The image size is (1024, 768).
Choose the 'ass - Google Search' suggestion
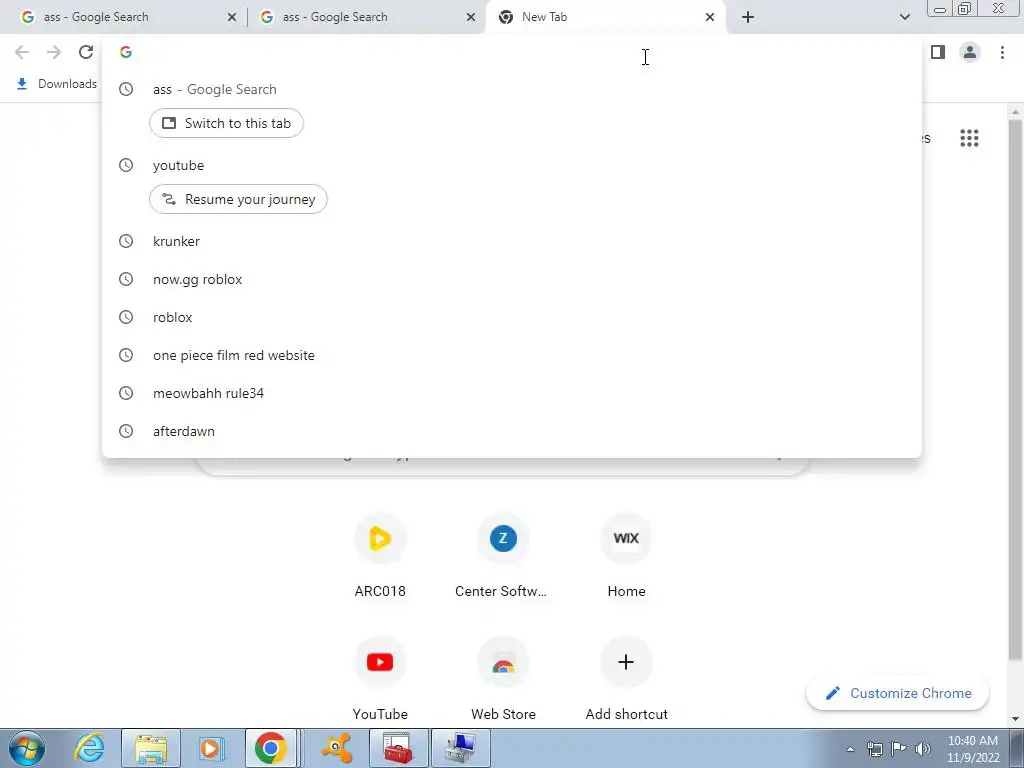coord(512,89)
